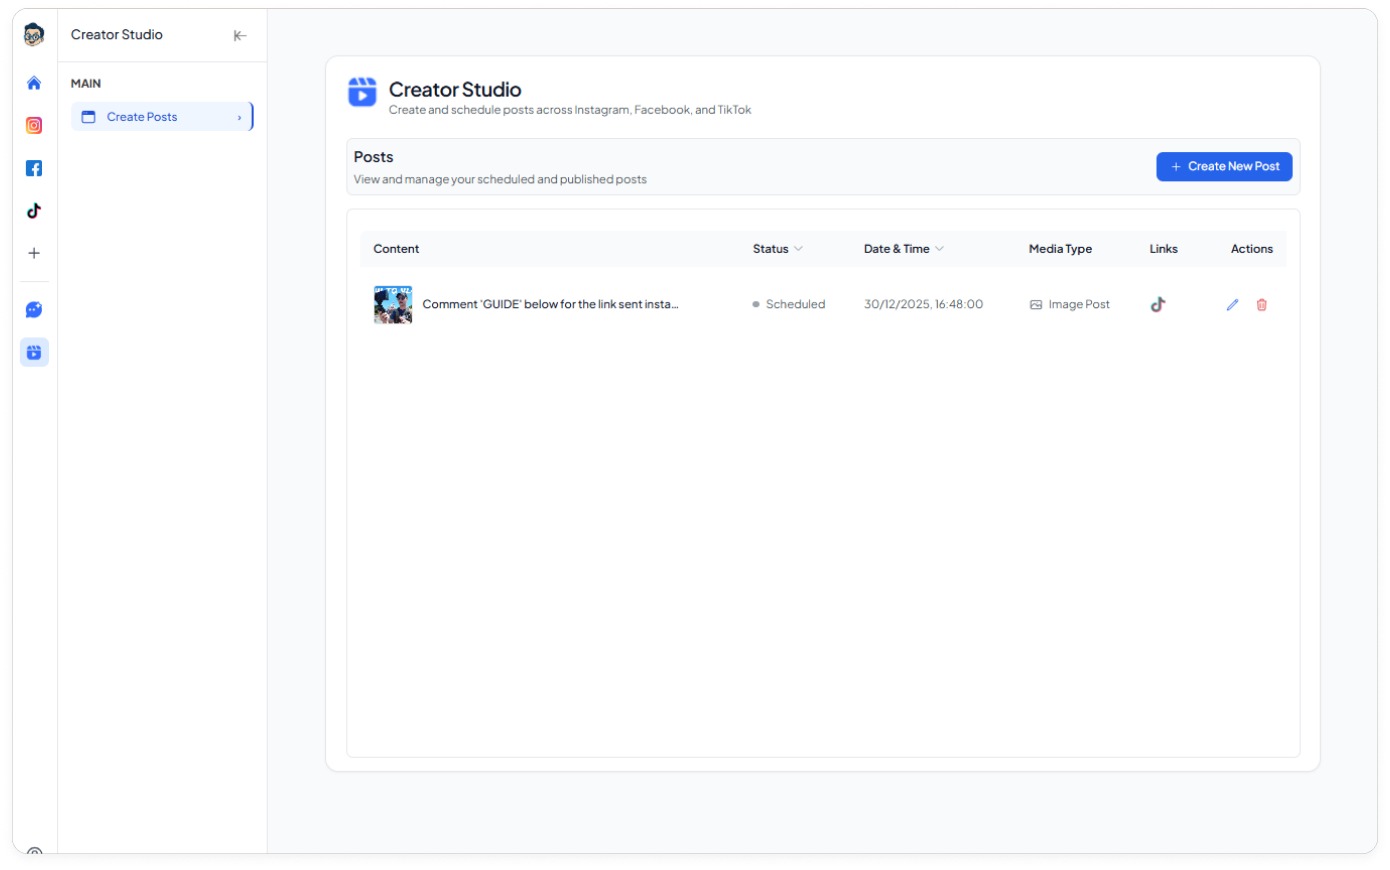Open the post titled Comment 'GUIDE' below
This screenshot has height=870, width=1390.
tap(550, 305)
